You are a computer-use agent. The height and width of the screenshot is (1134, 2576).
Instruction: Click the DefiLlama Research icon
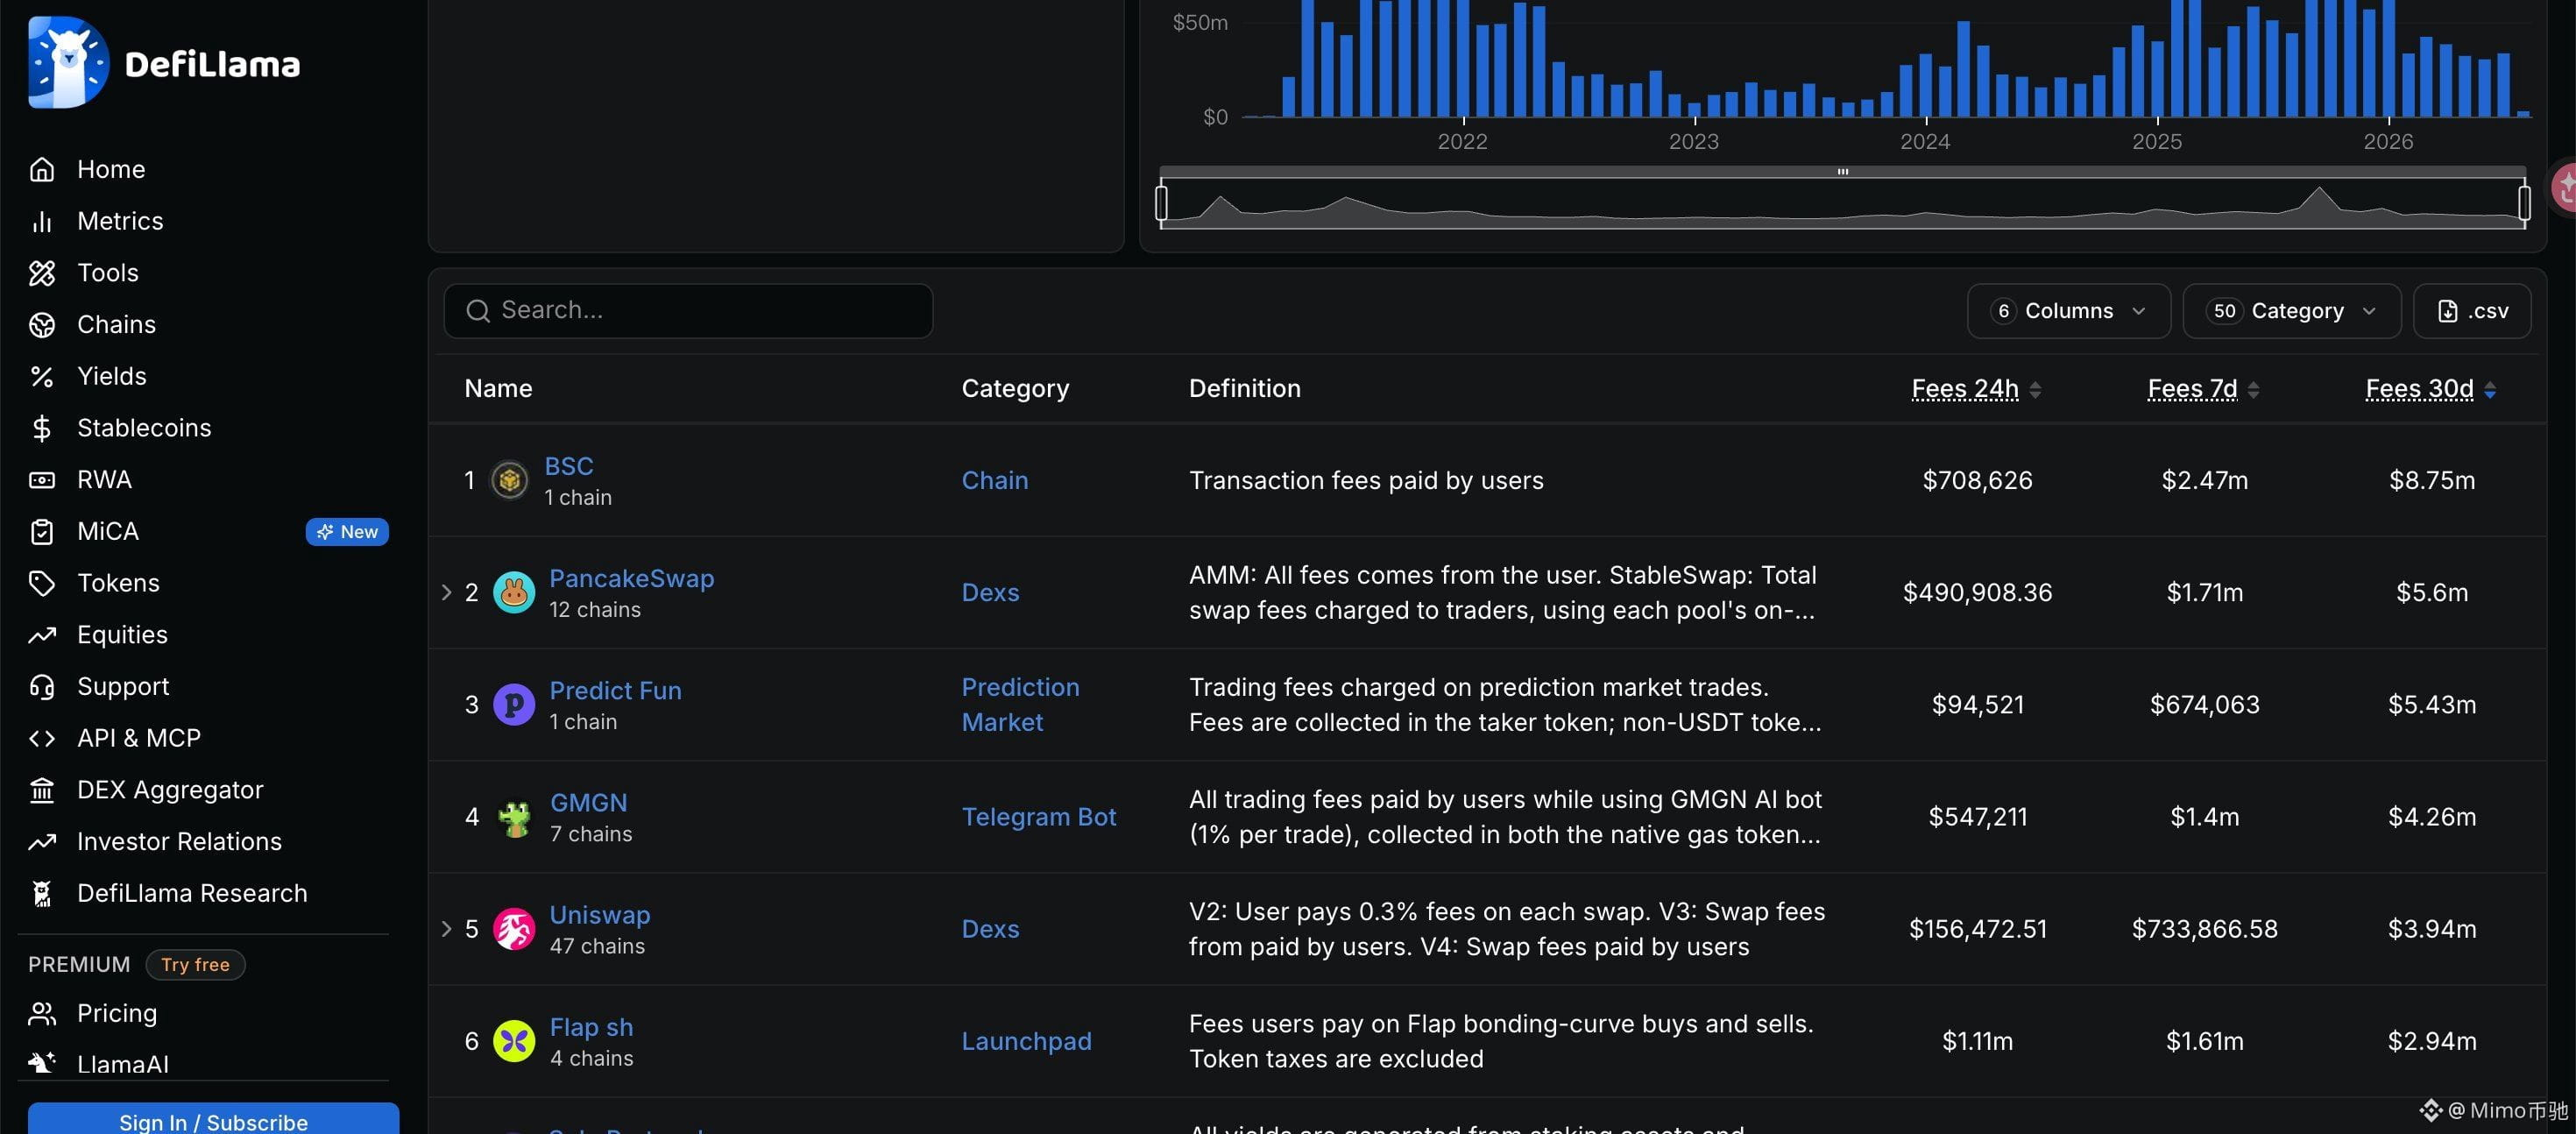(x=42, y=894)
